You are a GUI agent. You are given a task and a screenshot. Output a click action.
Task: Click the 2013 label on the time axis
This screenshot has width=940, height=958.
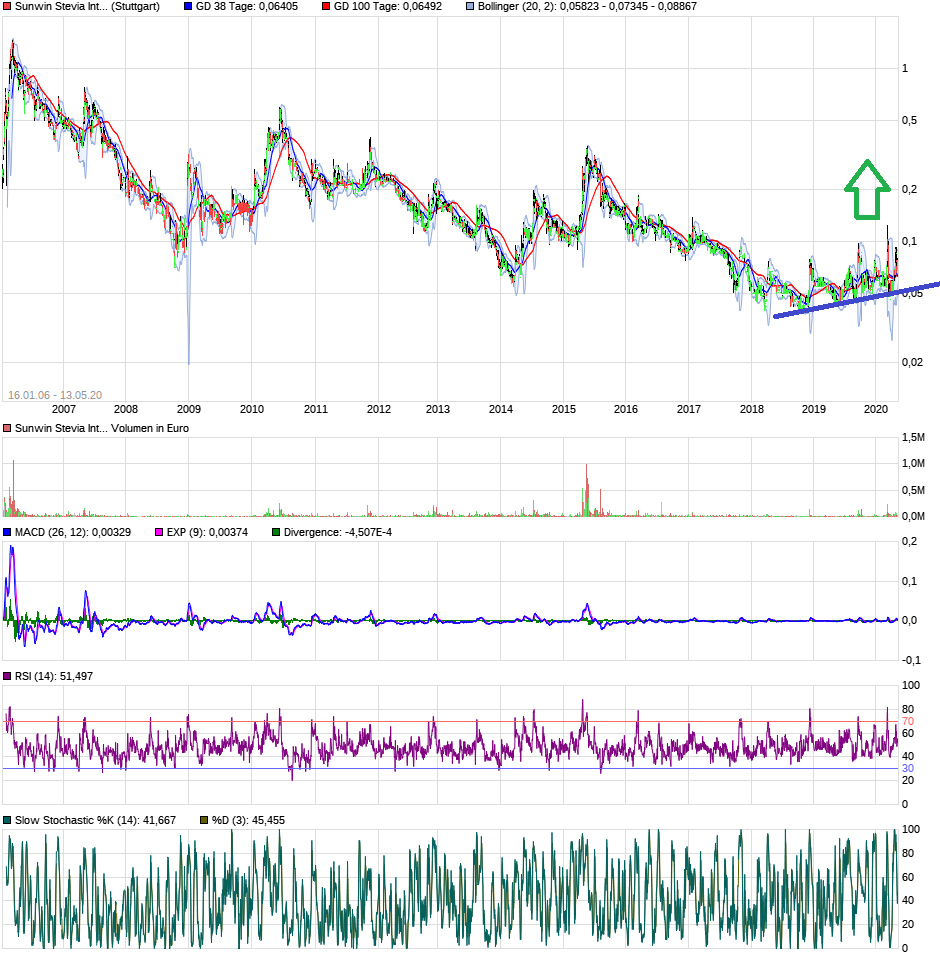click(438, 409)
